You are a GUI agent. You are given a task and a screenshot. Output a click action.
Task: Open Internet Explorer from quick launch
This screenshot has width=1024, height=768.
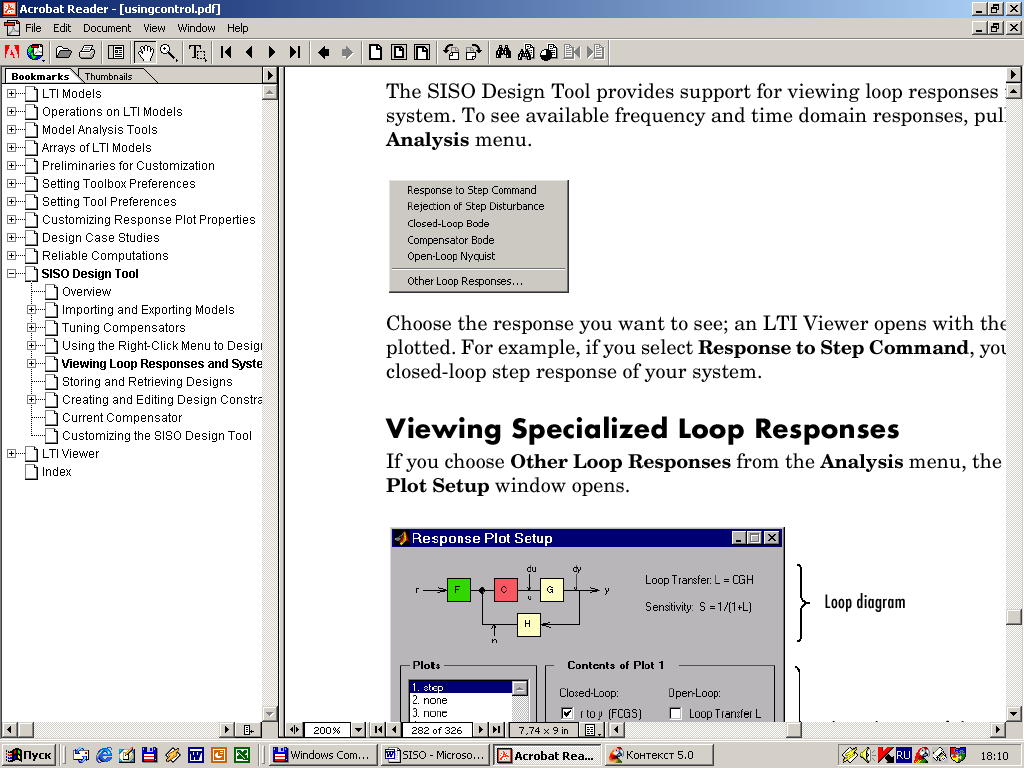tap(104, 755)
